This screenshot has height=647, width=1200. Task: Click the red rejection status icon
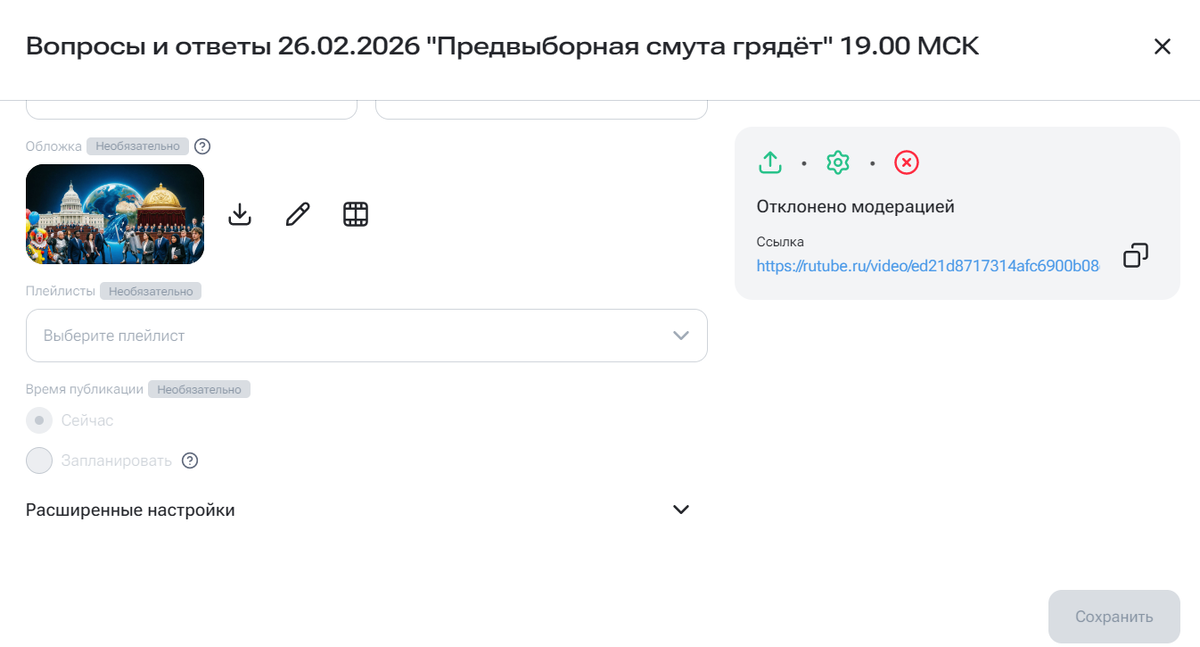pos(906,162)
